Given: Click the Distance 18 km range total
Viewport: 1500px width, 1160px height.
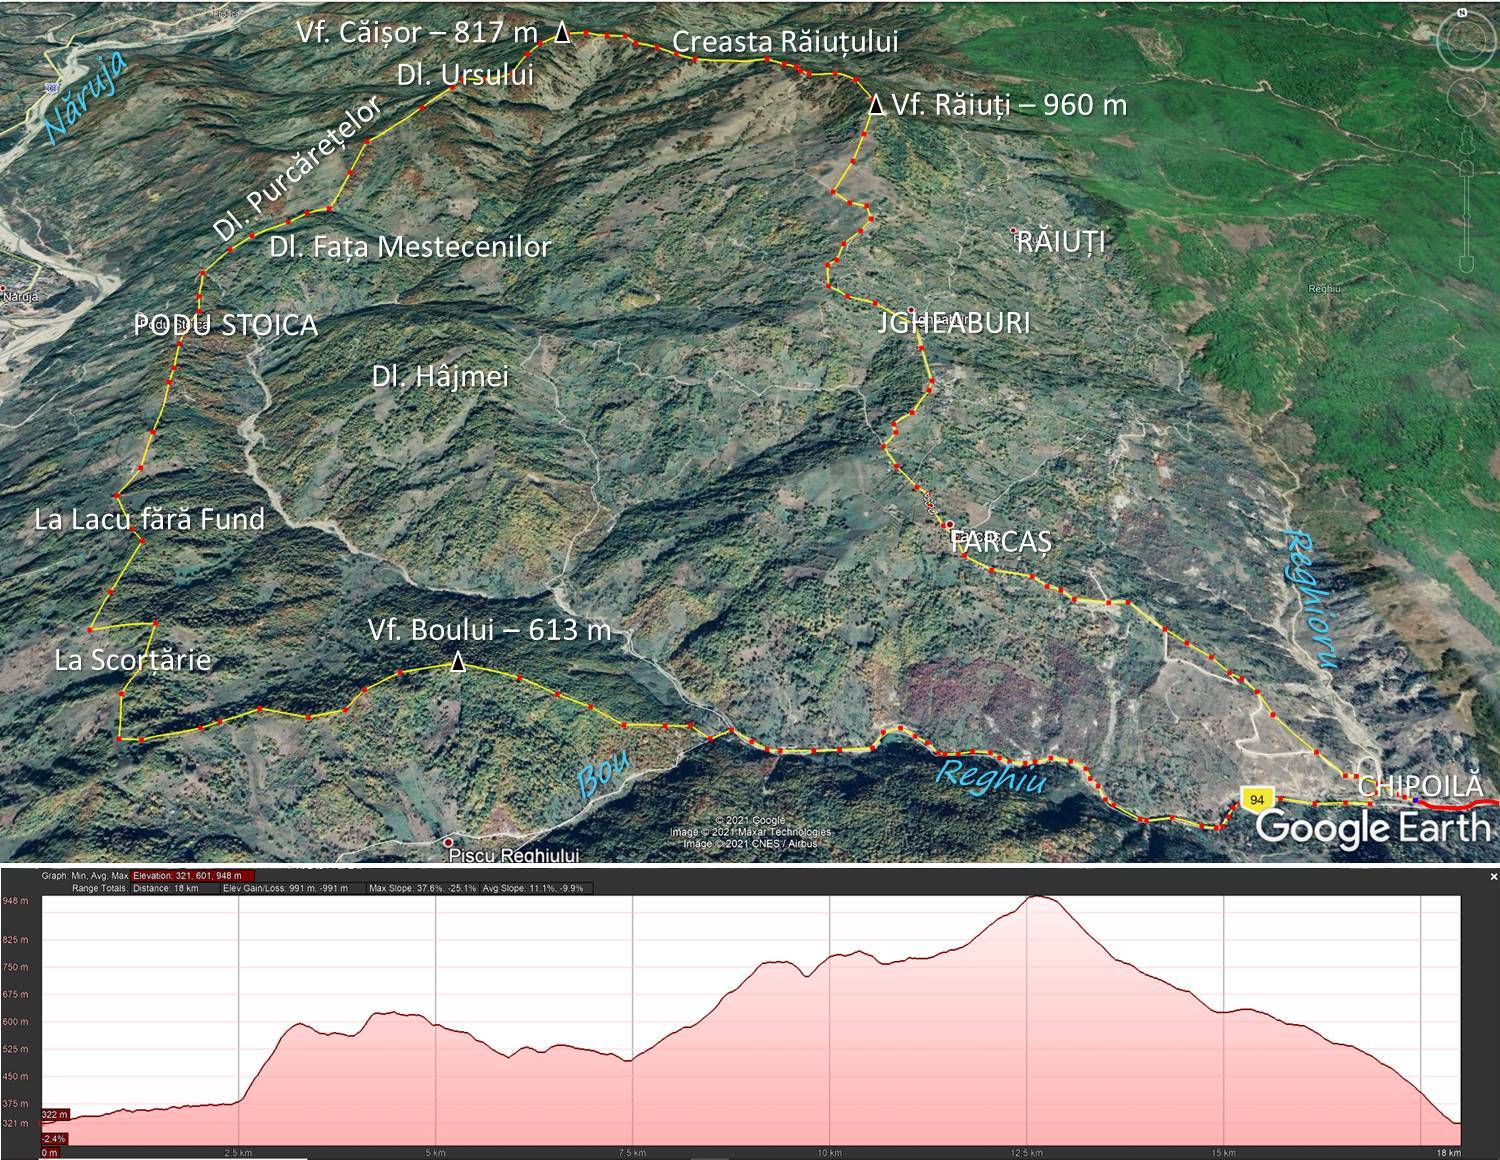Looking at the screenshot, I should [166, 888].
